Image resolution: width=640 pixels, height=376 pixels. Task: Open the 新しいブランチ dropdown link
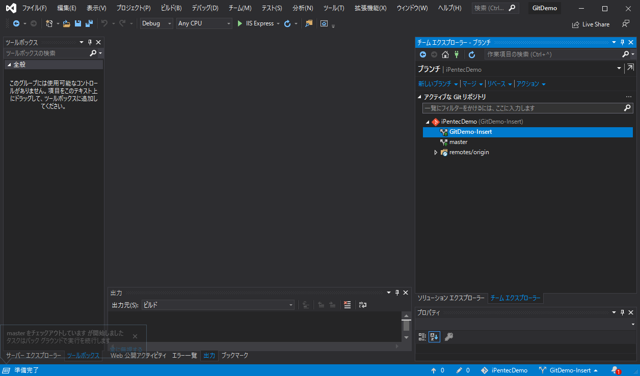(438, 84)
